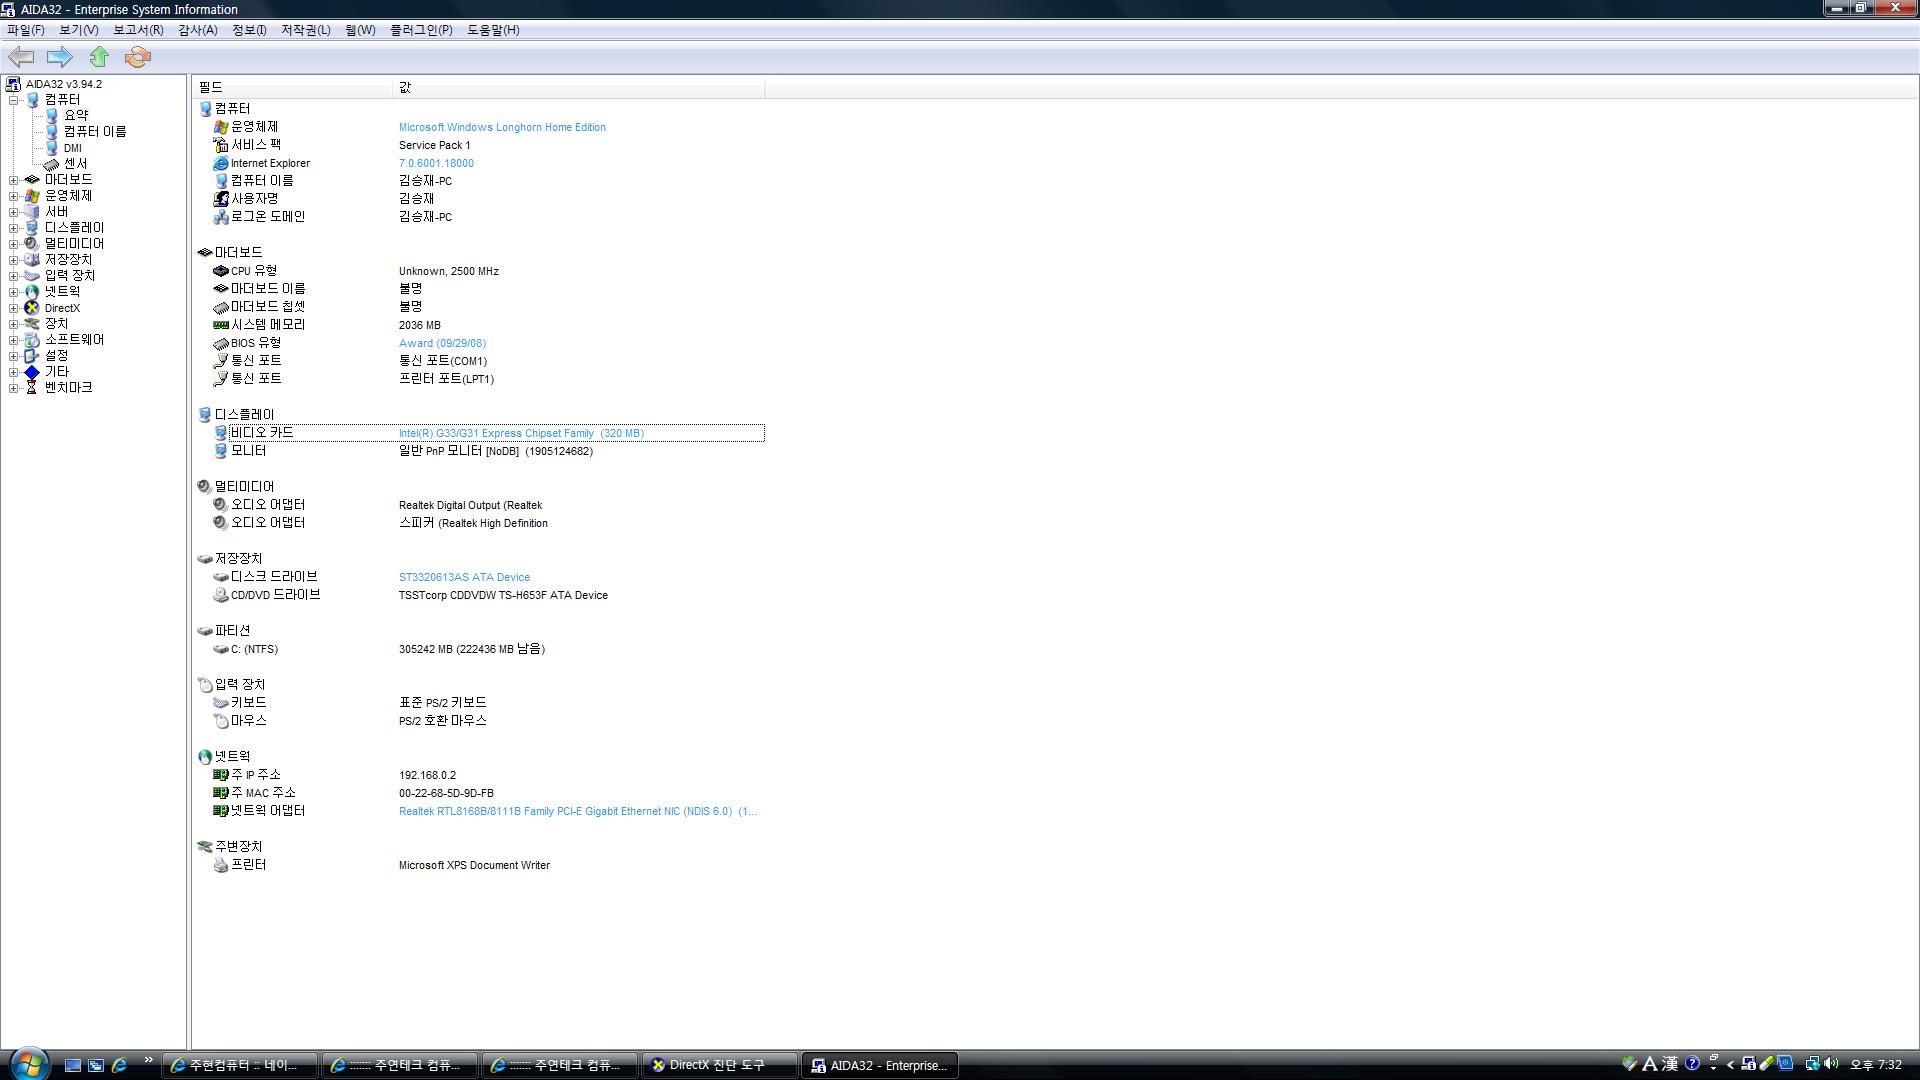
Task: Collapse the 컴퓨터 tree node
Action: 13,100
